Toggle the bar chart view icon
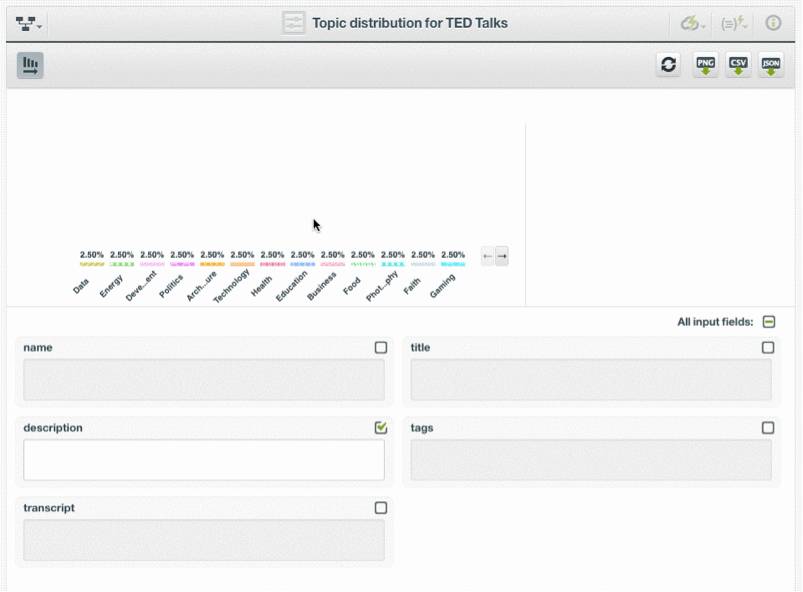 tap(30, 66)
